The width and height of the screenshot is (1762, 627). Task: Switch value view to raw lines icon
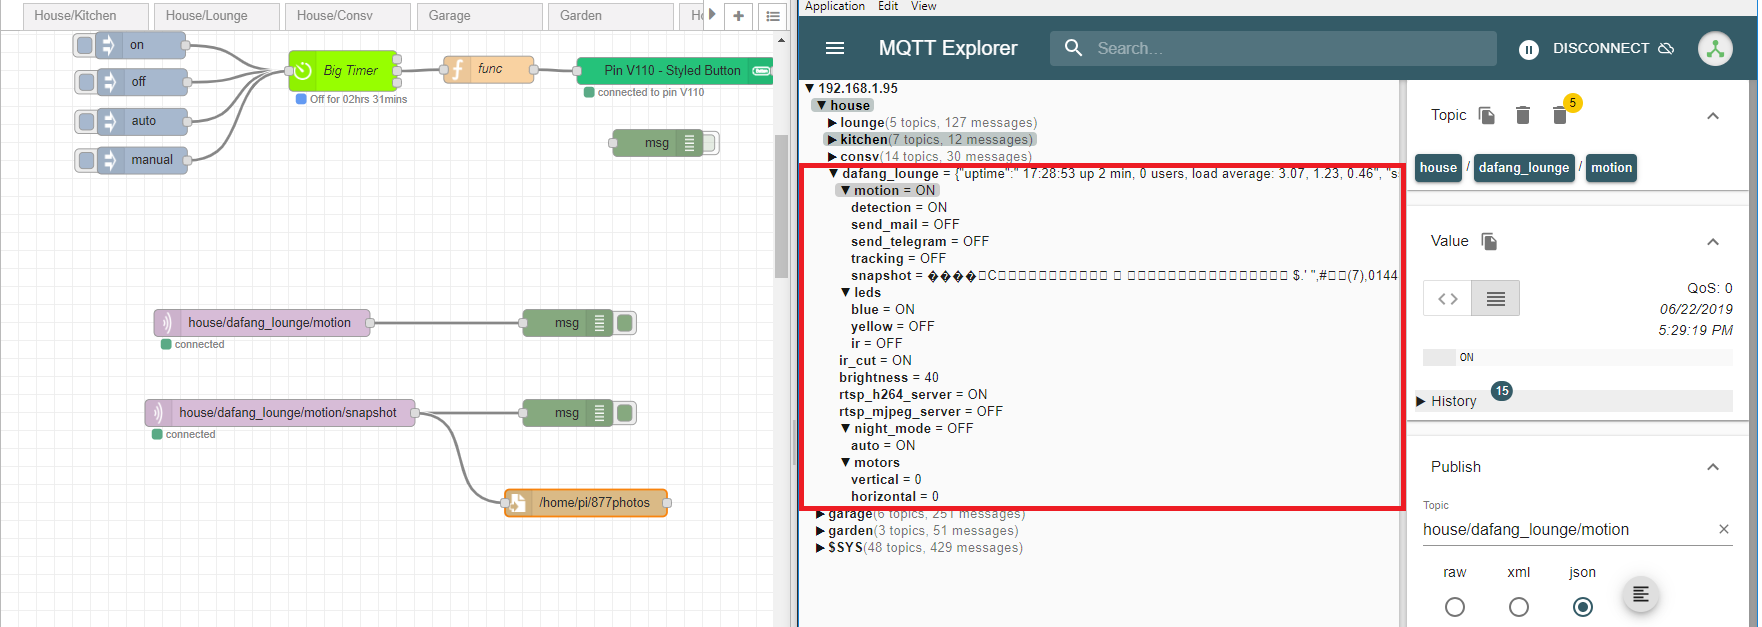pyautogui.click(x=1496, y=299)
